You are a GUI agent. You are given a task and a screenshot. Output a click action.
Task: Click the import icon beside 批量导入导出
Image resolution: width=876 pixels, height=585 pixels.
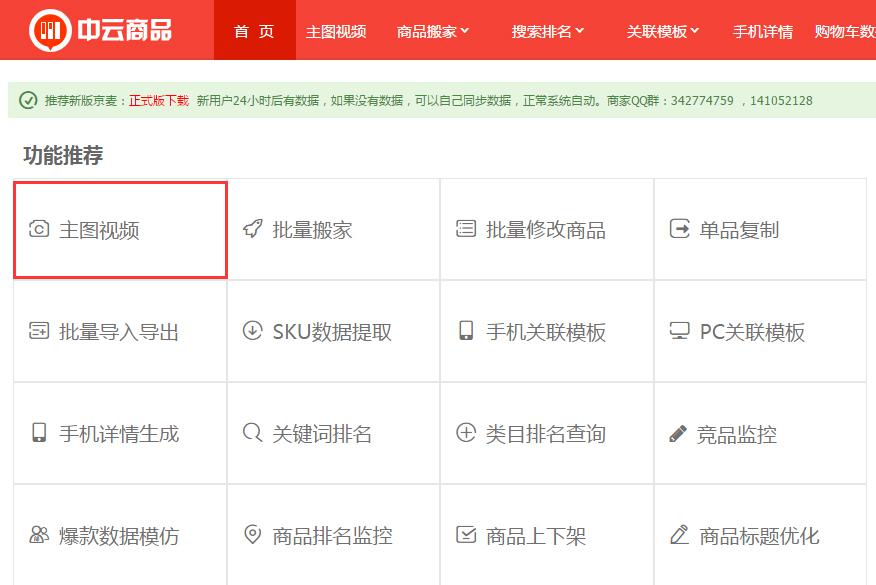[39, 331]
